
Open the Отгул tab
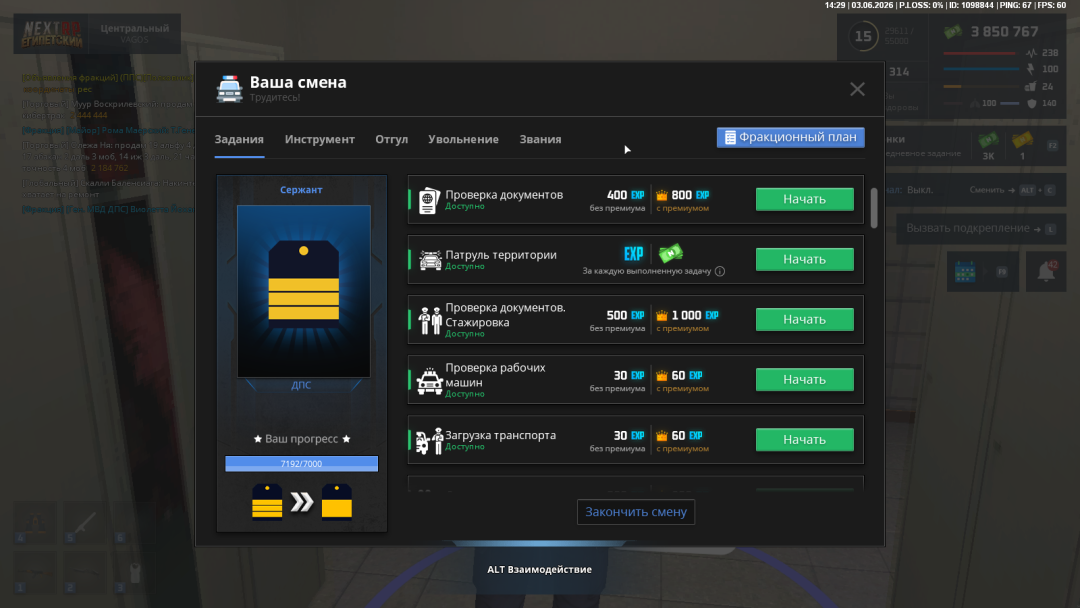click(391, 139)
